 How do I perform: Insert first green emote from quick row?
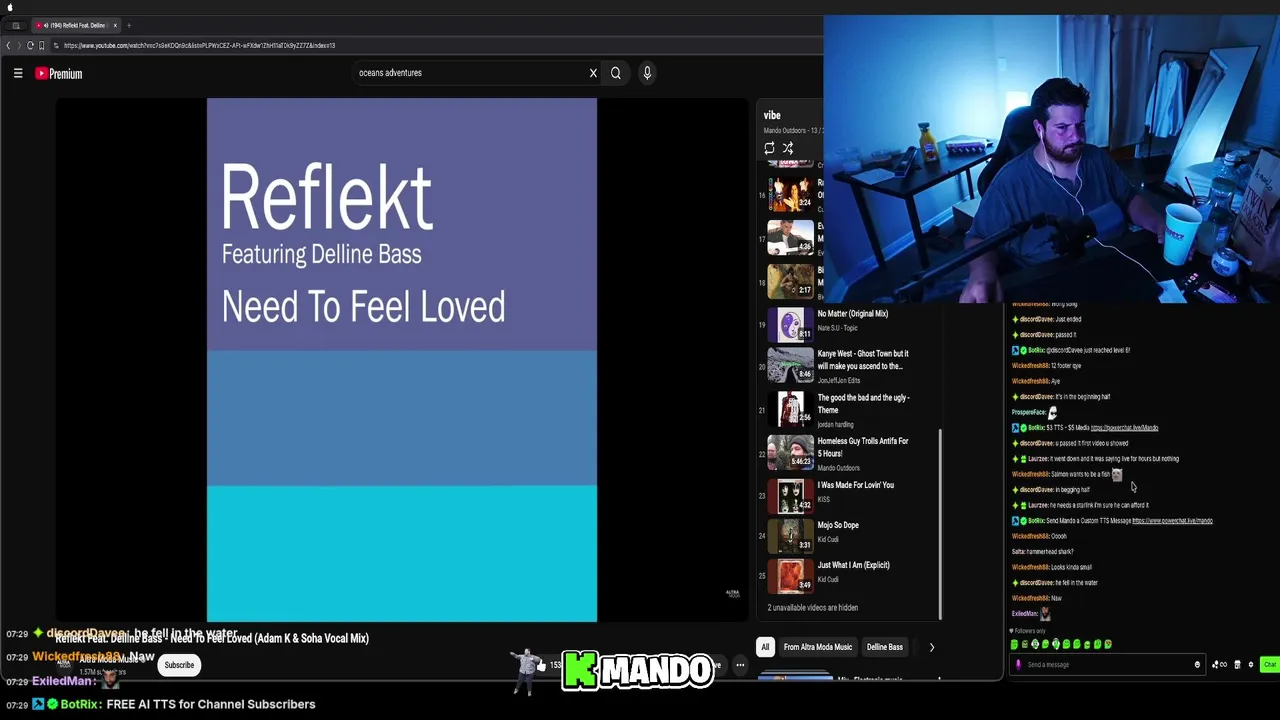click(1014, 645)
